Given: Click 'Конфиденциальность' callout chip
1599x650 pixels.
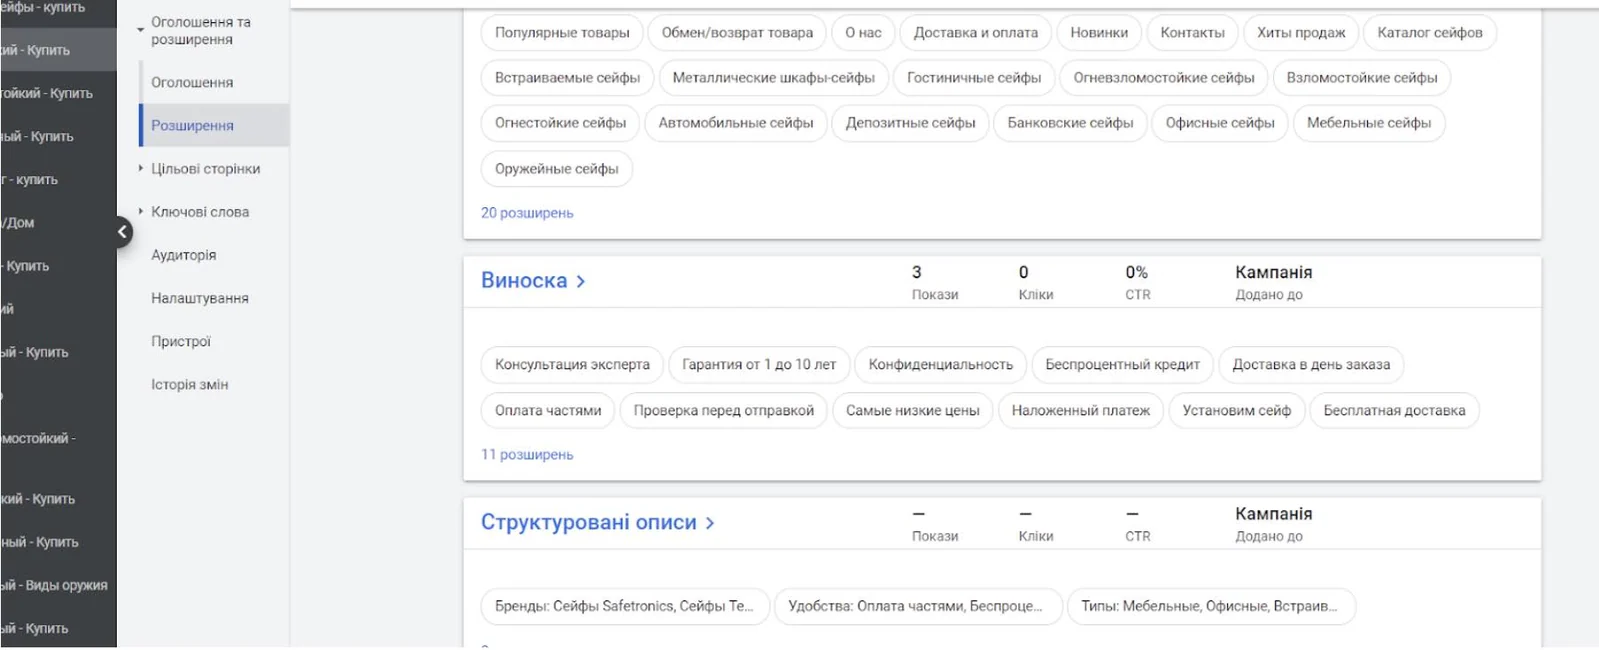Looking at the screenshot, I should [940, 365].
